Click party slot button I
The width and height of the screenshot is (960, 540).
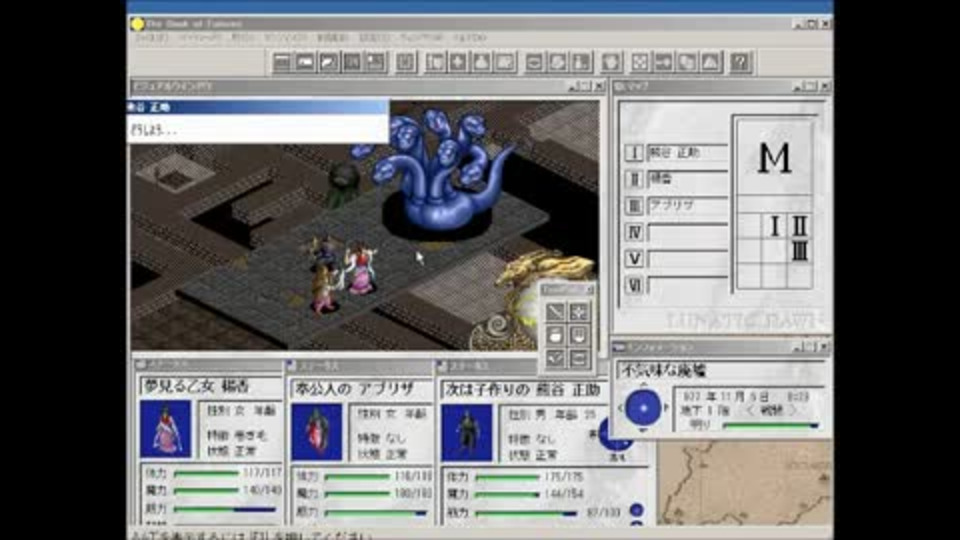point(634,152)
